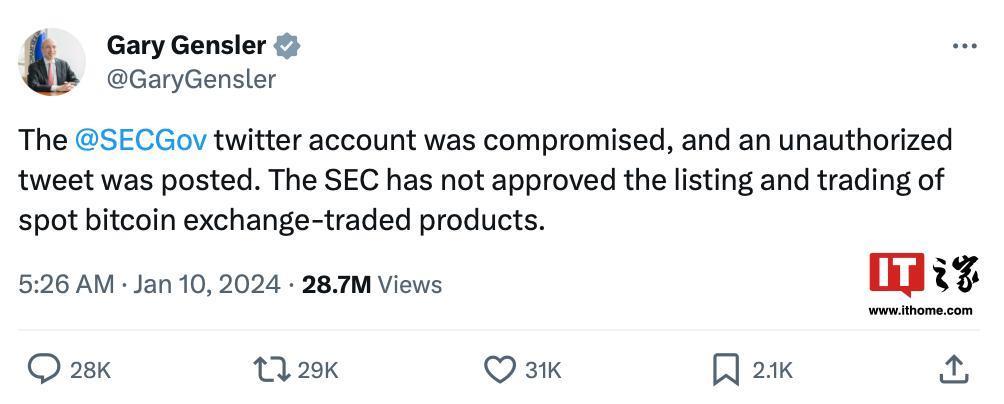
Task: Bookmark the tweet with the bookmark icon
Action: click(725, 370)
